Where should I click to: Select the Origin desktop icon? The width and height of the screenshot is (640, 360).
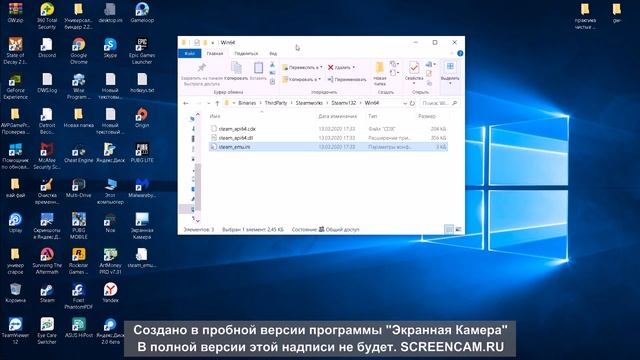pos(142,118)
